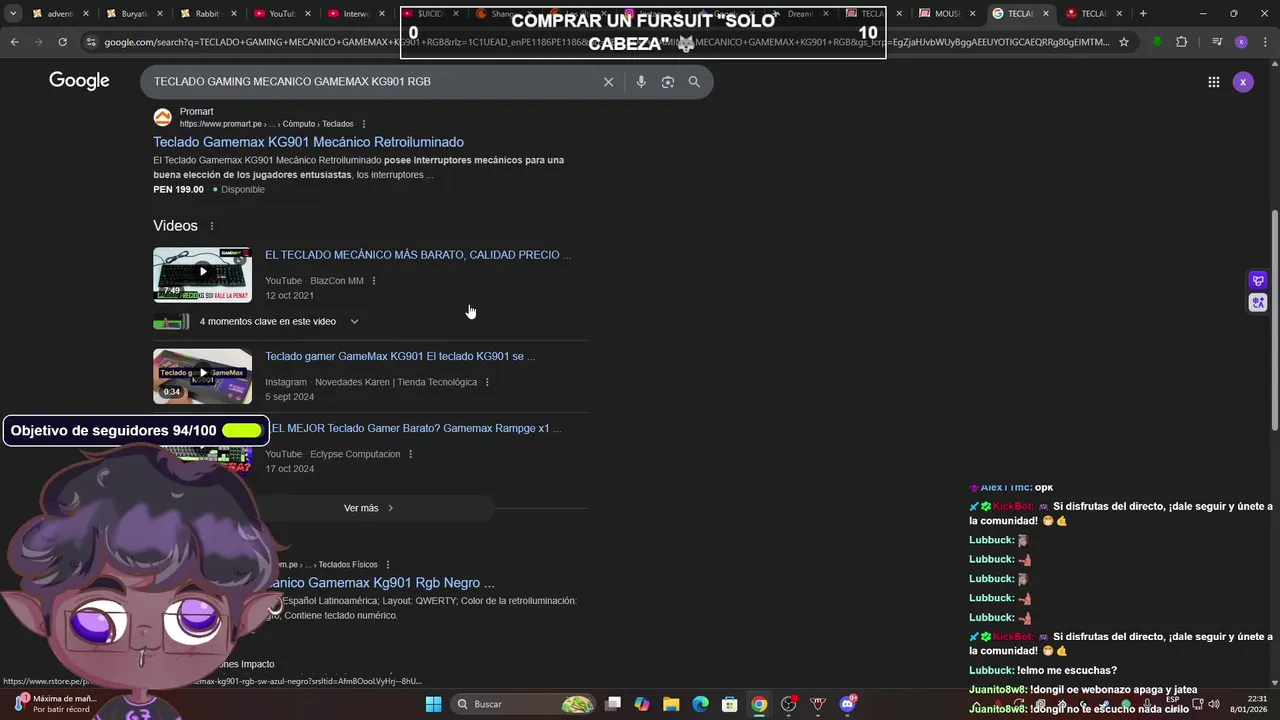Open the Google apps grid
The image size is (1280, 720).
(1214, 82)
